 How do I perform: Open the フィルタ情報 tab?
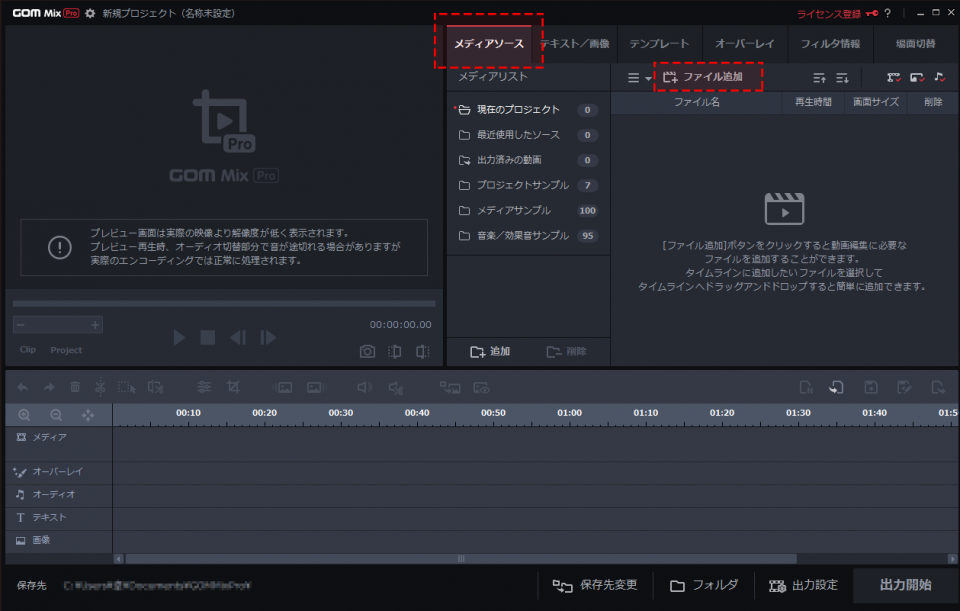point(830,43)
